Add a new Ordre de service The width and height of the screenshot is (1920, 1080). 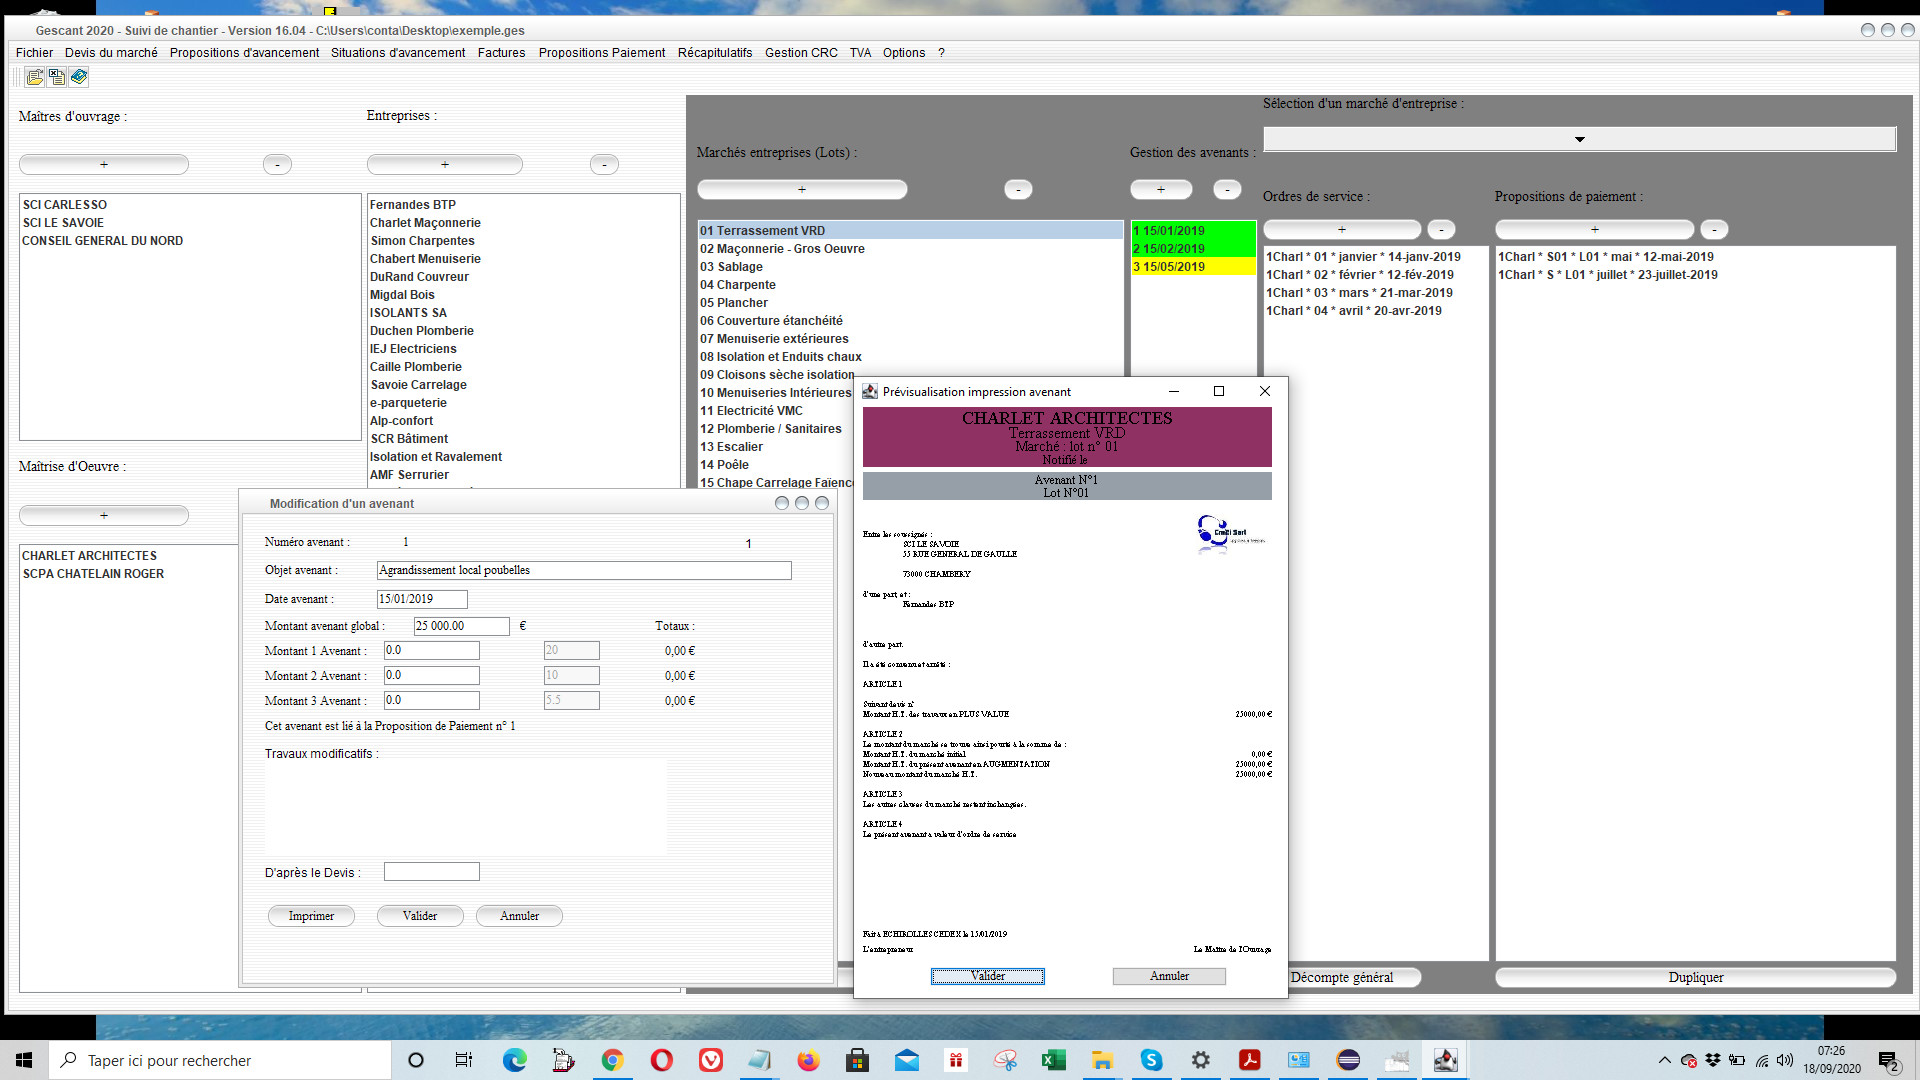1342,229
